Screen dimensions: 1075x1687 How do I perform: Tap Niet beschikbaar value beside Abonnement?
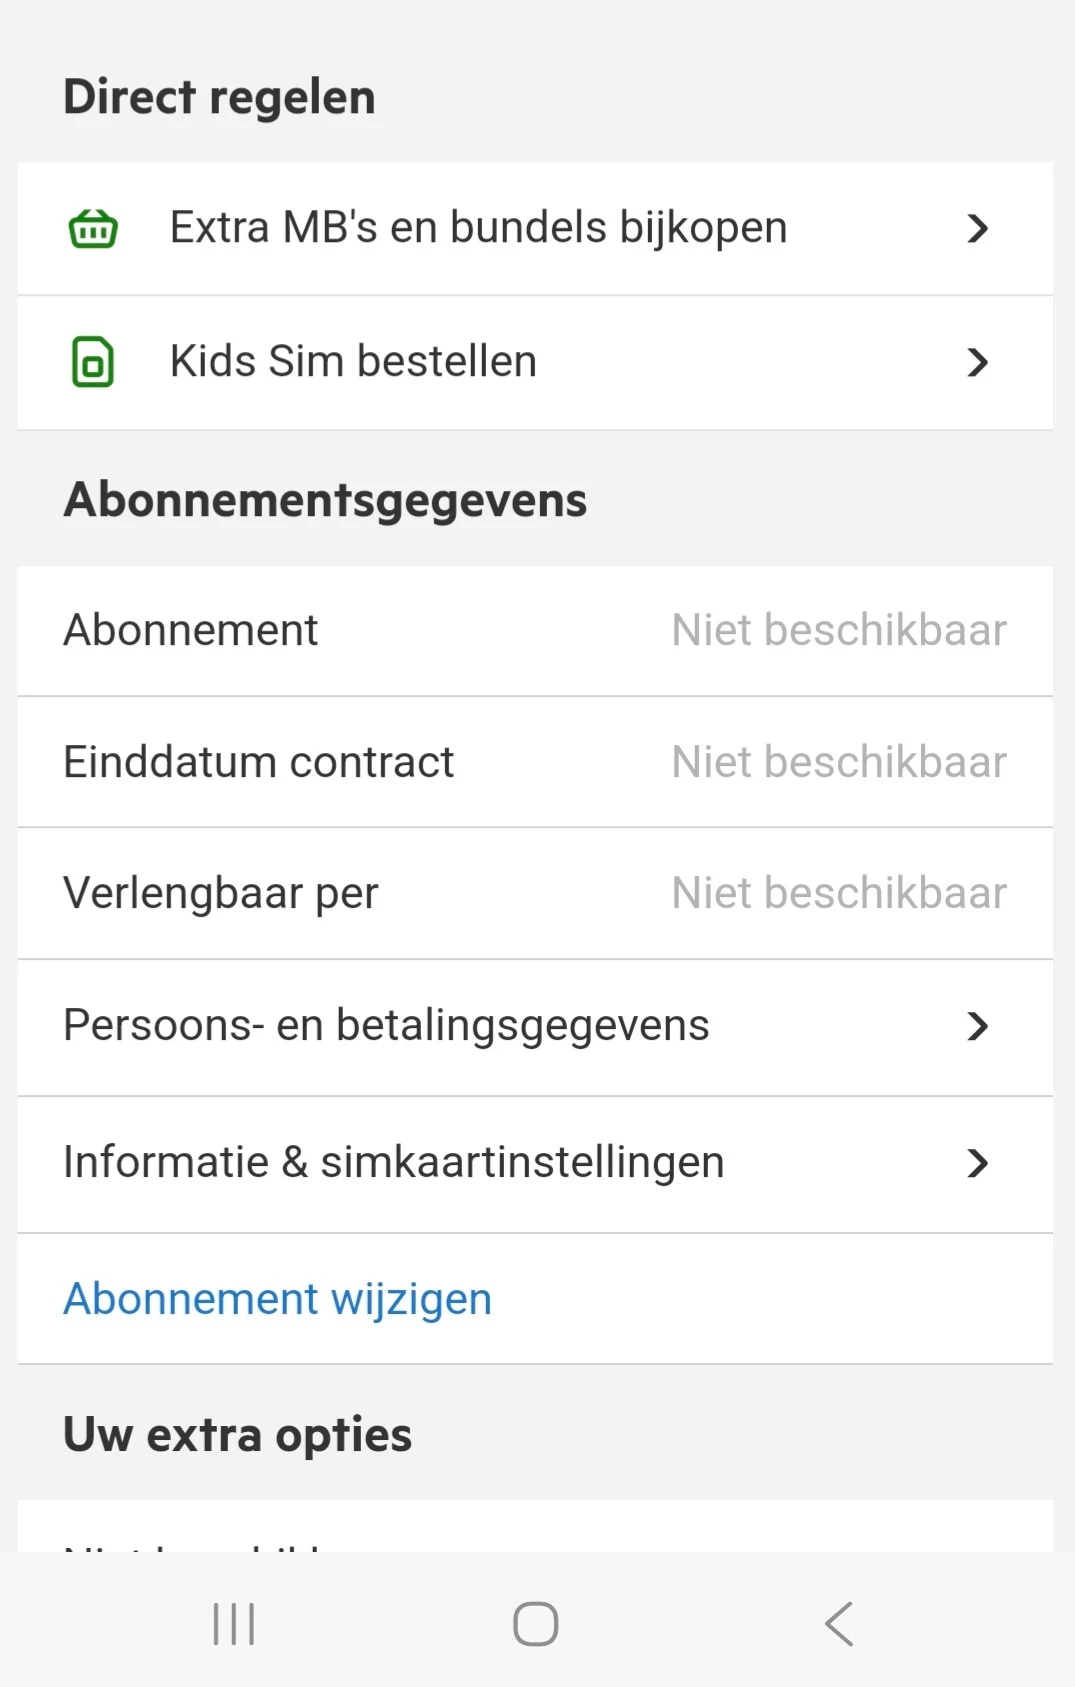[838, 631]
